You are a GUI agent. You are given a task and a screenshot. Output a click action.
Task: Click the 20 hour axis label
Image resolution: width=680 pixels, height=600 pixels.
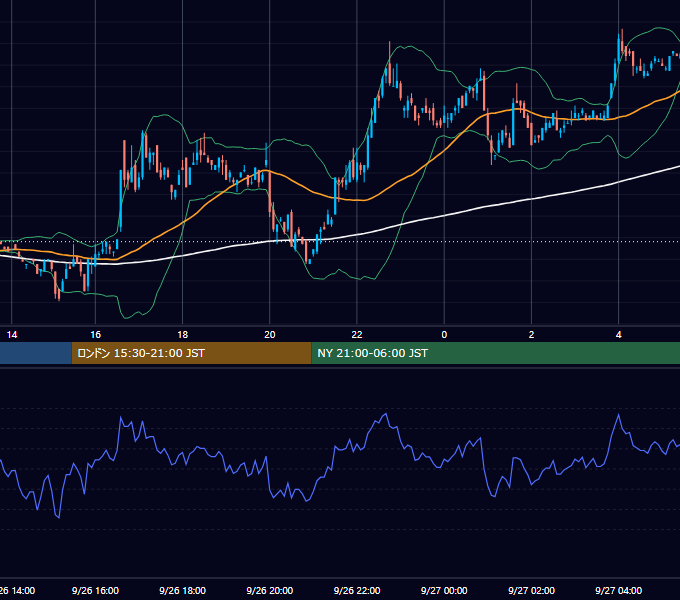pyautogui.click(x=270, y=335)
